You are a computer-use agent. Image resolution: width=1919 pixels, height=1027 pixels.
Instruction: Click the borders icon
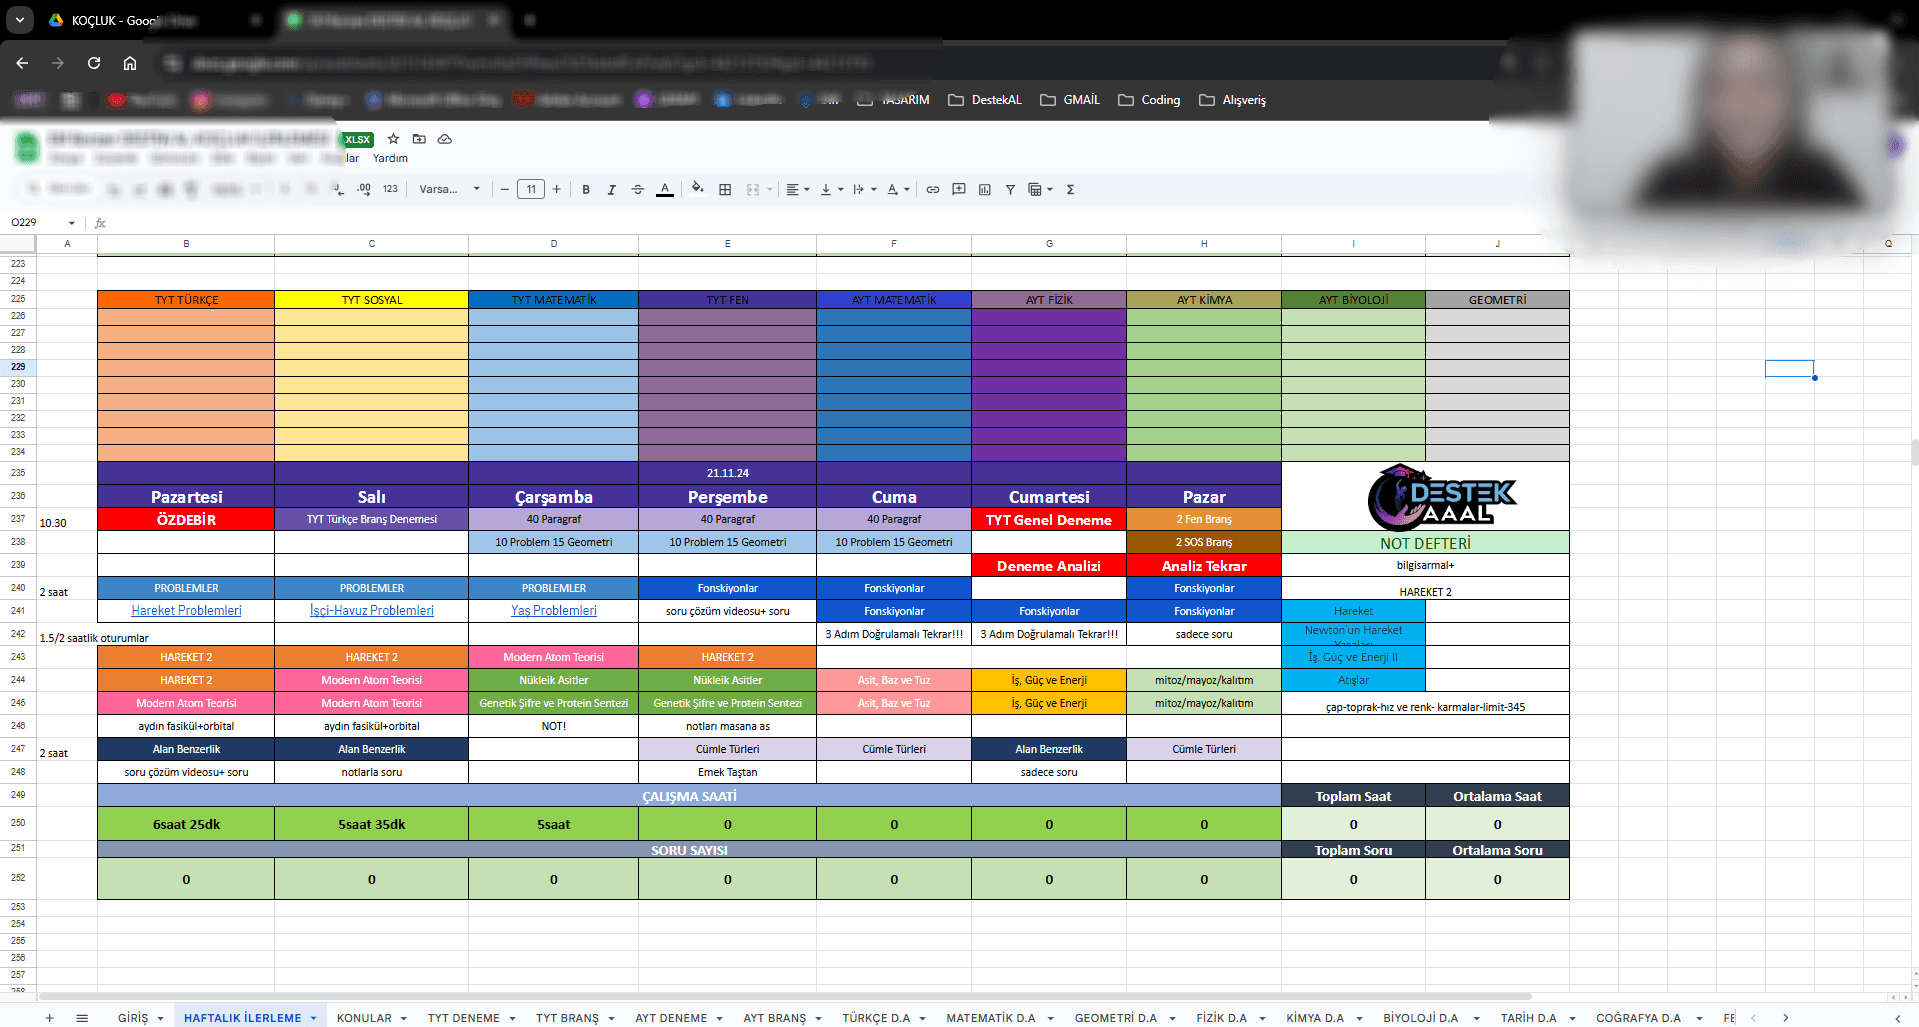pyautogui.click(x=725, y=190)
